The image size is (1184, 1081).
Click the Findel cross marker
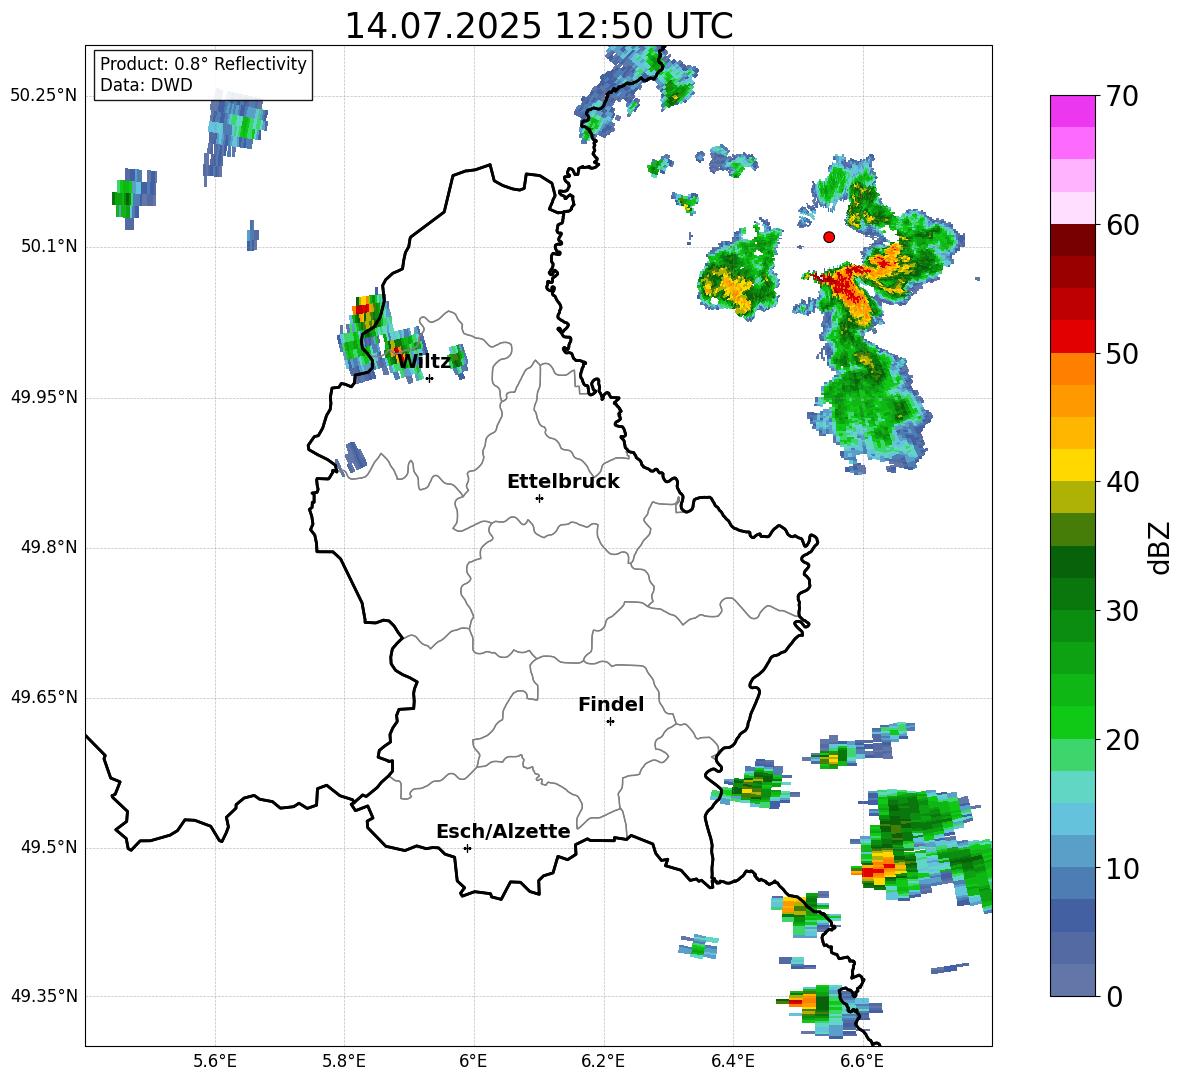coord(610,722)
